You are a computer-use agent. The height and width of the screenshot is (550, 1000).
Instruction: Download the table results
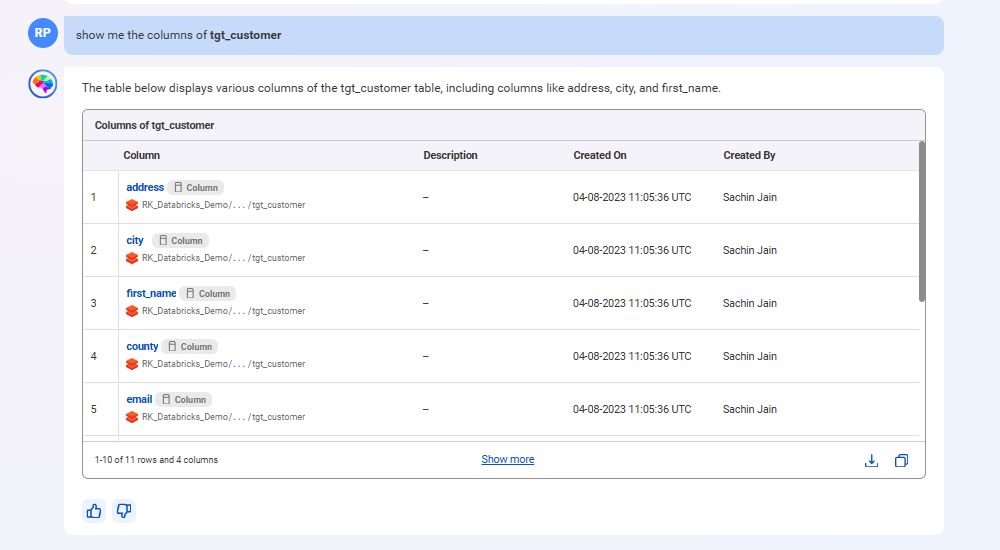coord(871,461)
